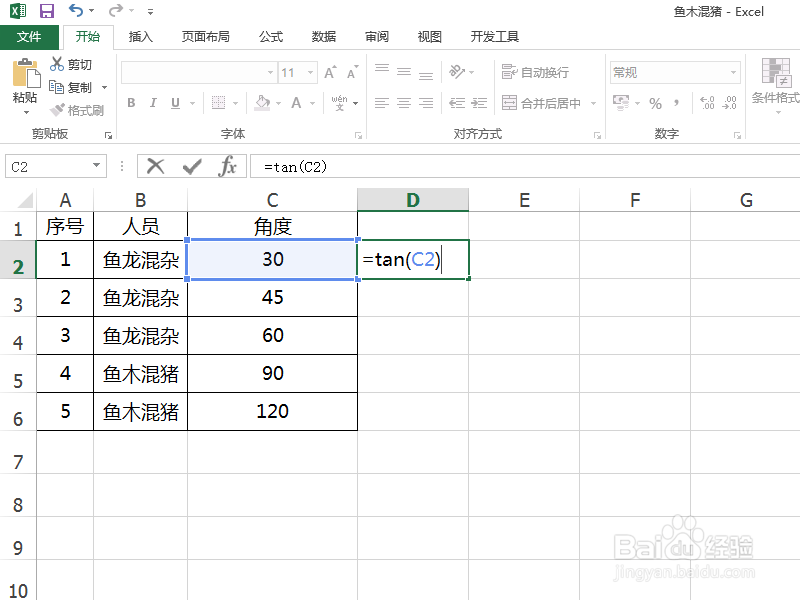The image size is (800, 600).
Task: Click the Format Painter brush icon
Action: [x=57, y=110]
